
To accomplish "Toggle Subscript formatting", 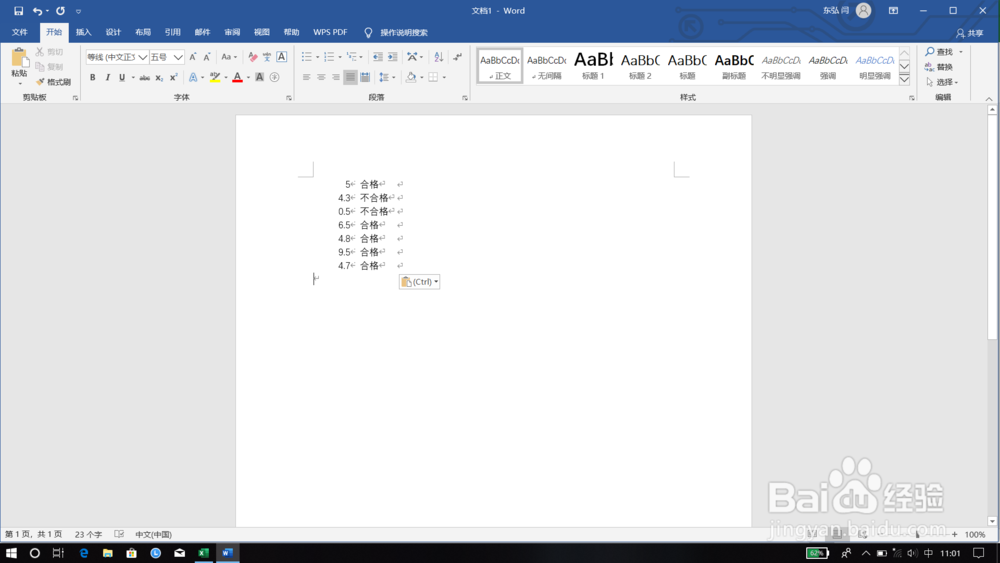I will (x=159, y=77).
